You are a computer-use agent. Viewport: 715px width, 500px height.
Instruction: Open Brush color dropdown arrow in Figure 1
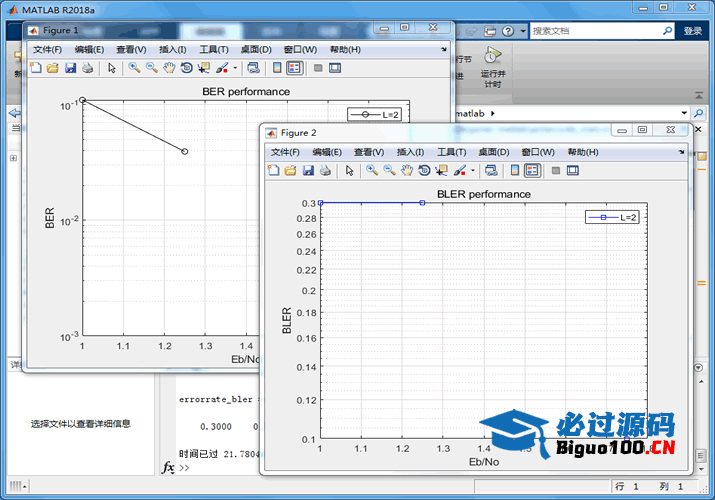[x=235, y=68]
